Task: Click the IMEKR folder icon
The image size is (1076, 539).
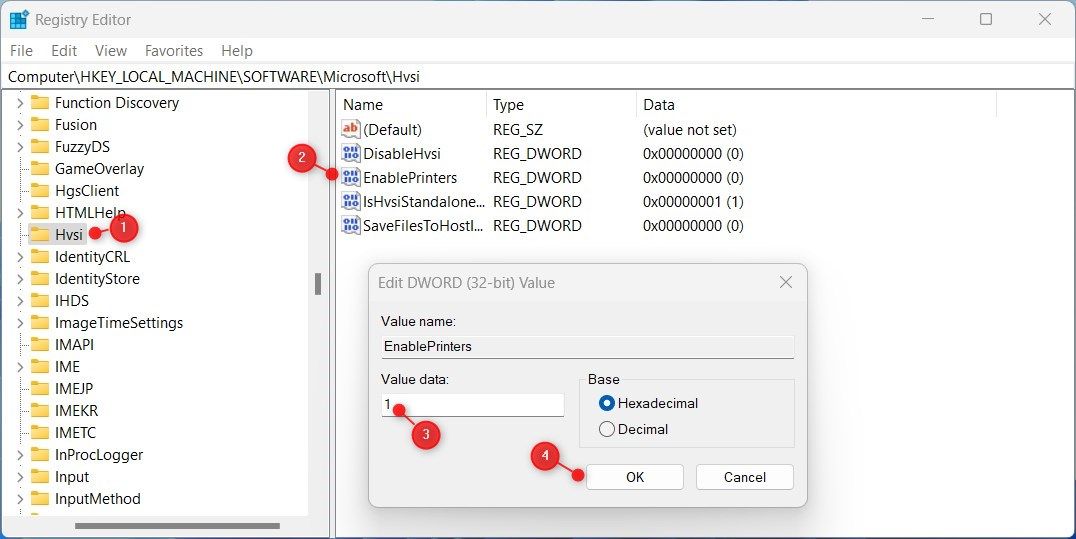Action: tap(40, 410)
